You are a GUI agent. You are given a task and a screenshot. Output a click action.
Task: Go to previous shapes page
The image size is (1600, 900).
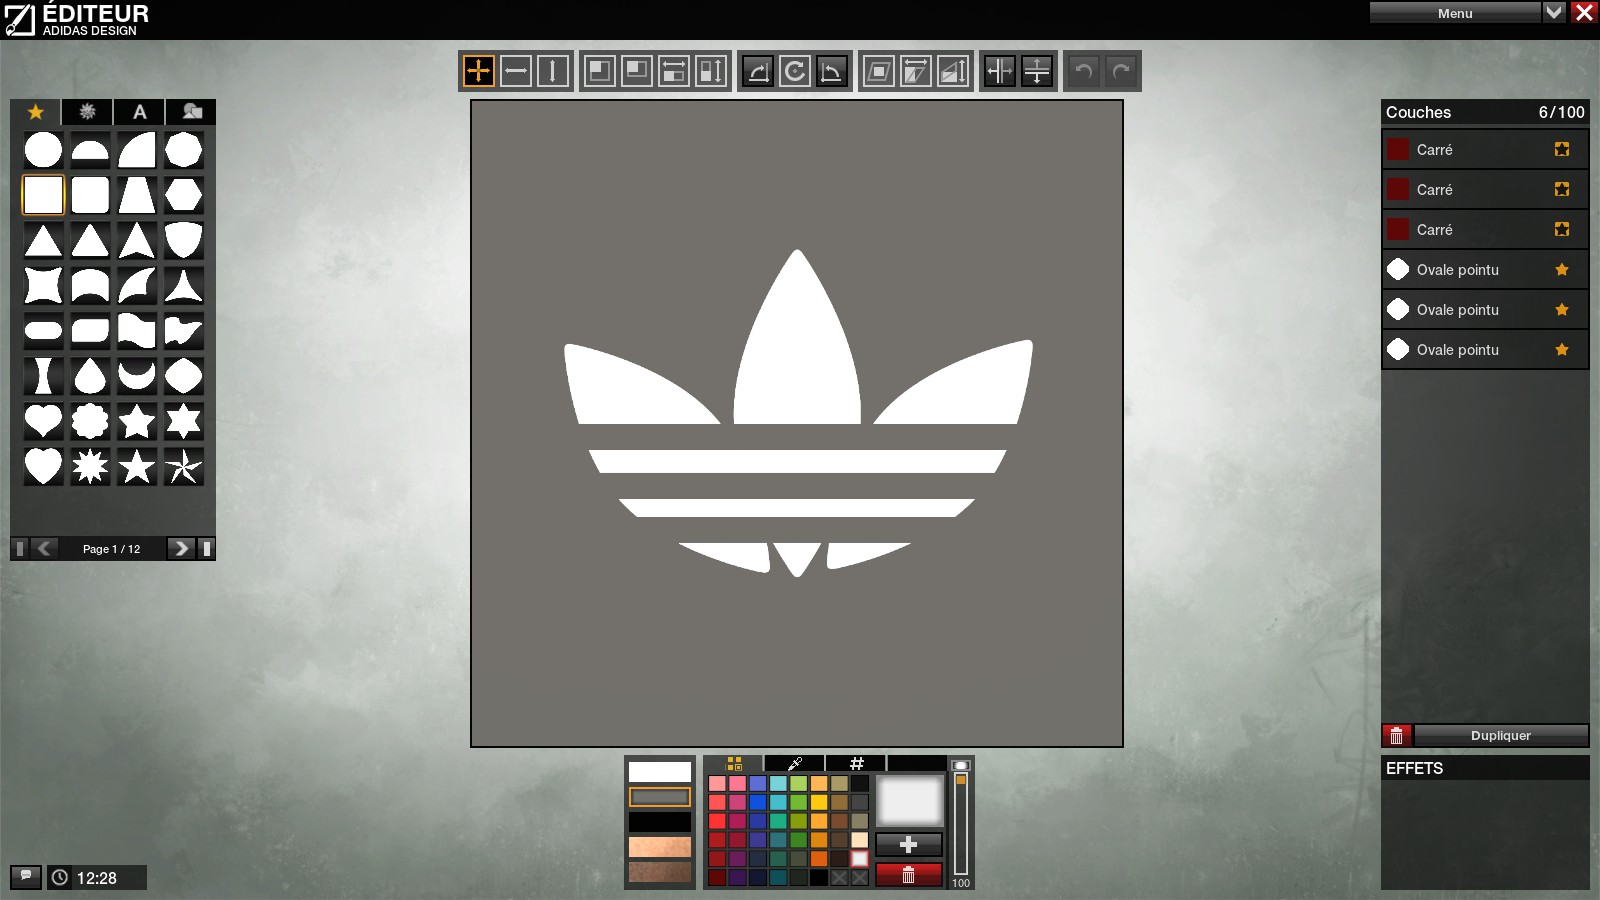tap(44, 548)
